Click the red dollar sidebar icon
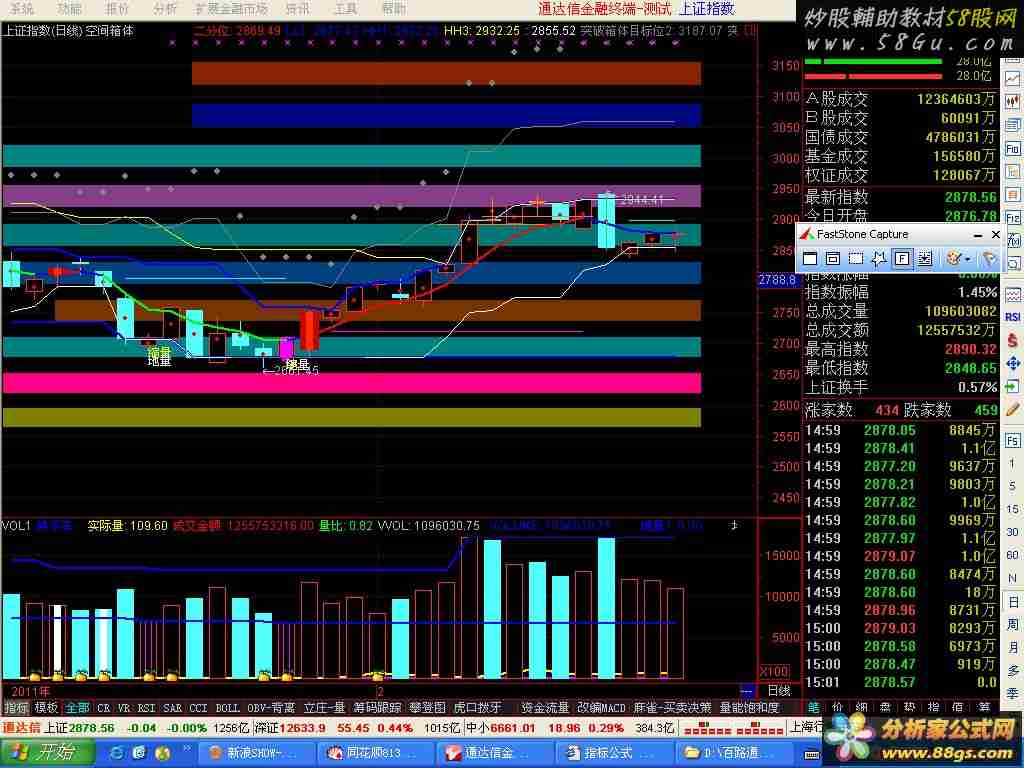 [1012, 340]
